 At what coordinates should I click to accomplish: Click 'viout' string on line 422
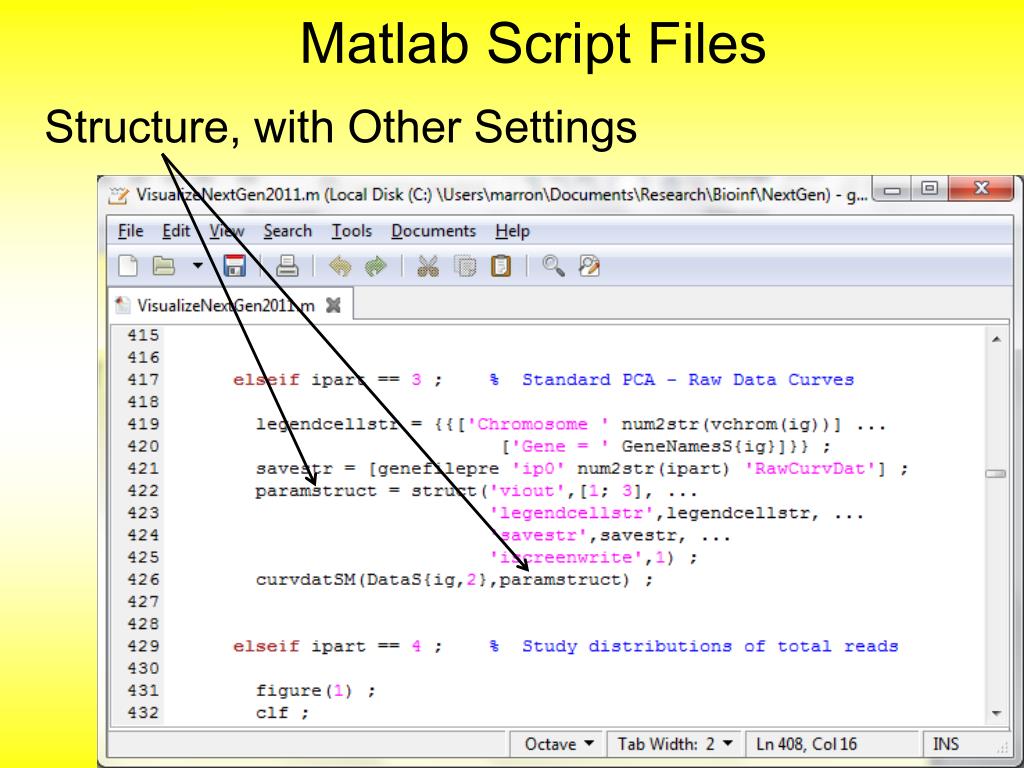pyautogui.click(x=526, y=490)
